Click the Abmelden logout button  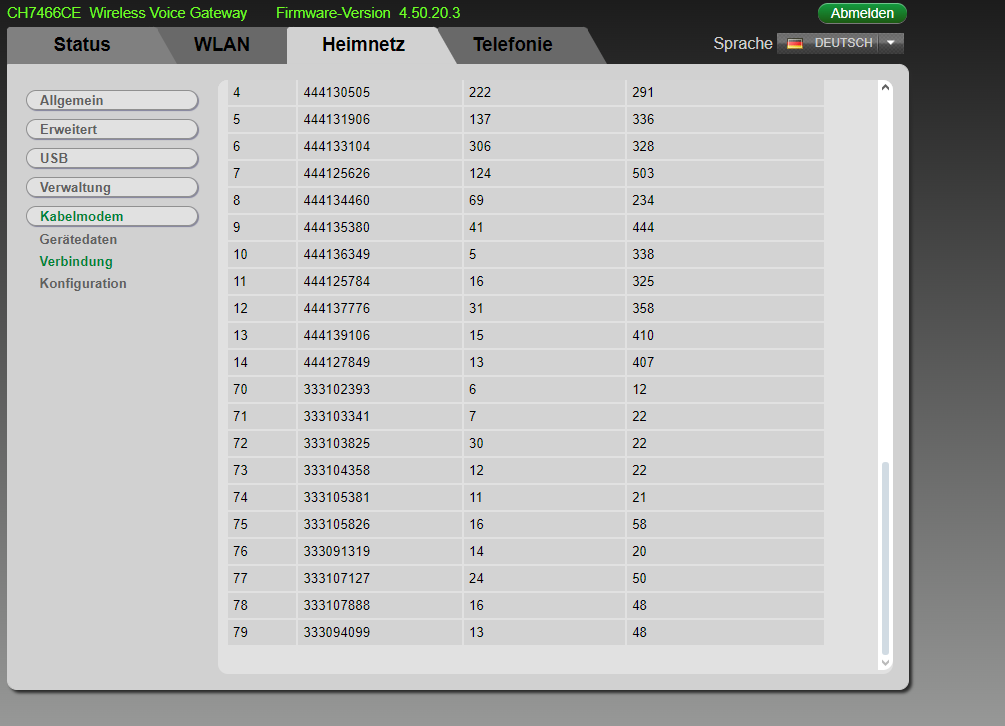862,13
